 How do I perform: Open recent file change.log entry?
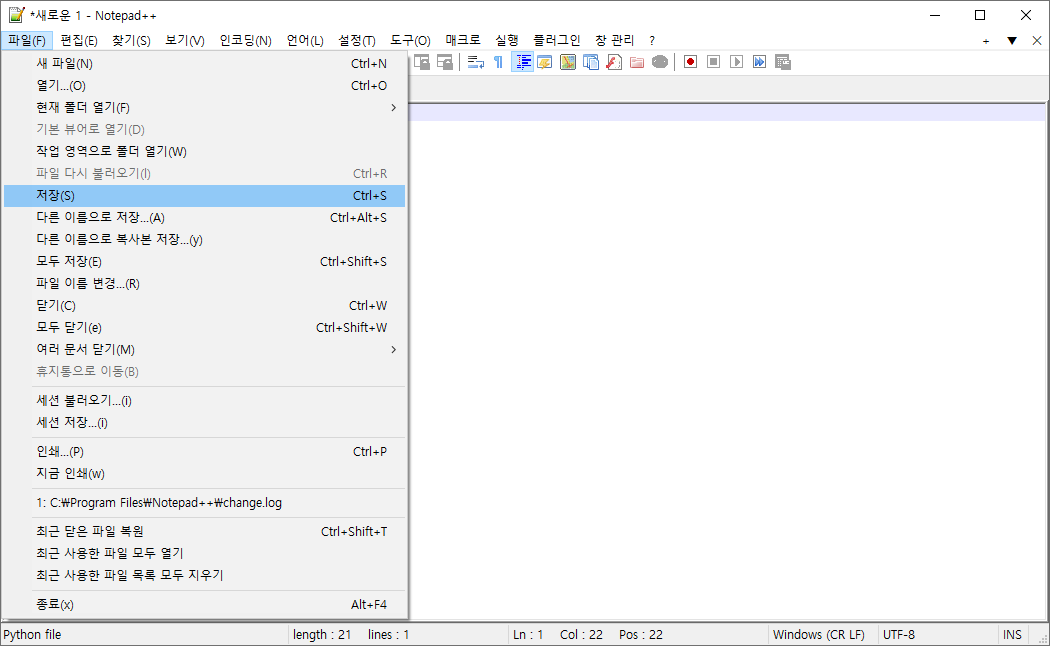(x=204, y=503)
